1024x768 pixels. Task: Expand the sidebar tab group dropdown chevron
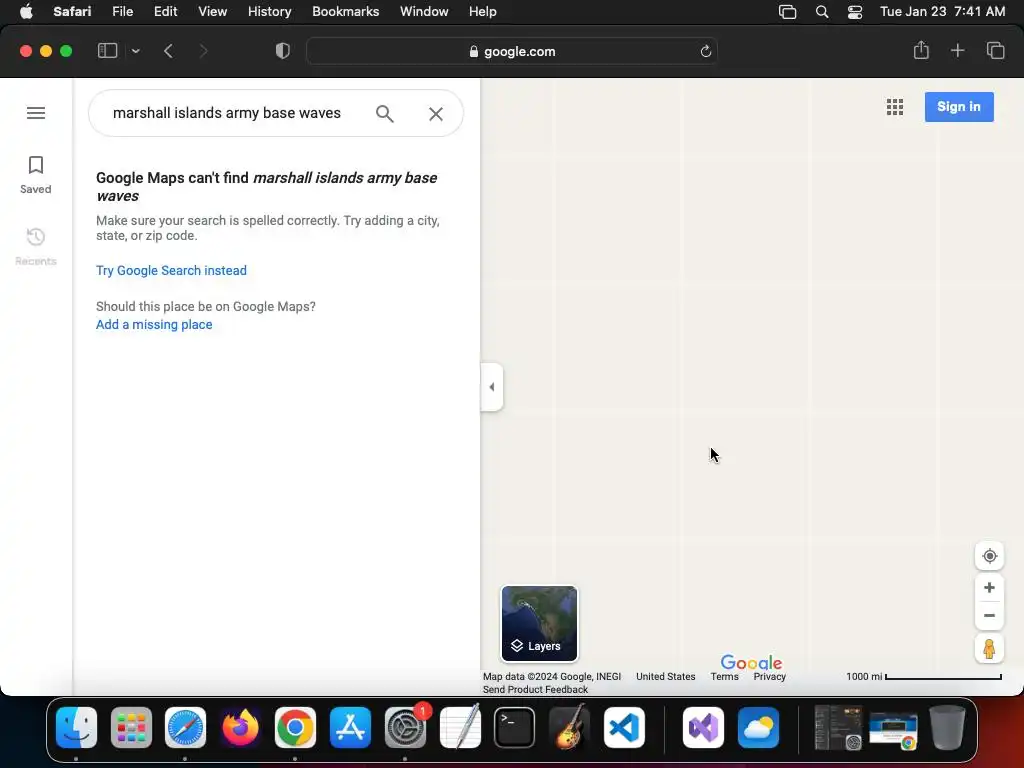click(135, 51)
